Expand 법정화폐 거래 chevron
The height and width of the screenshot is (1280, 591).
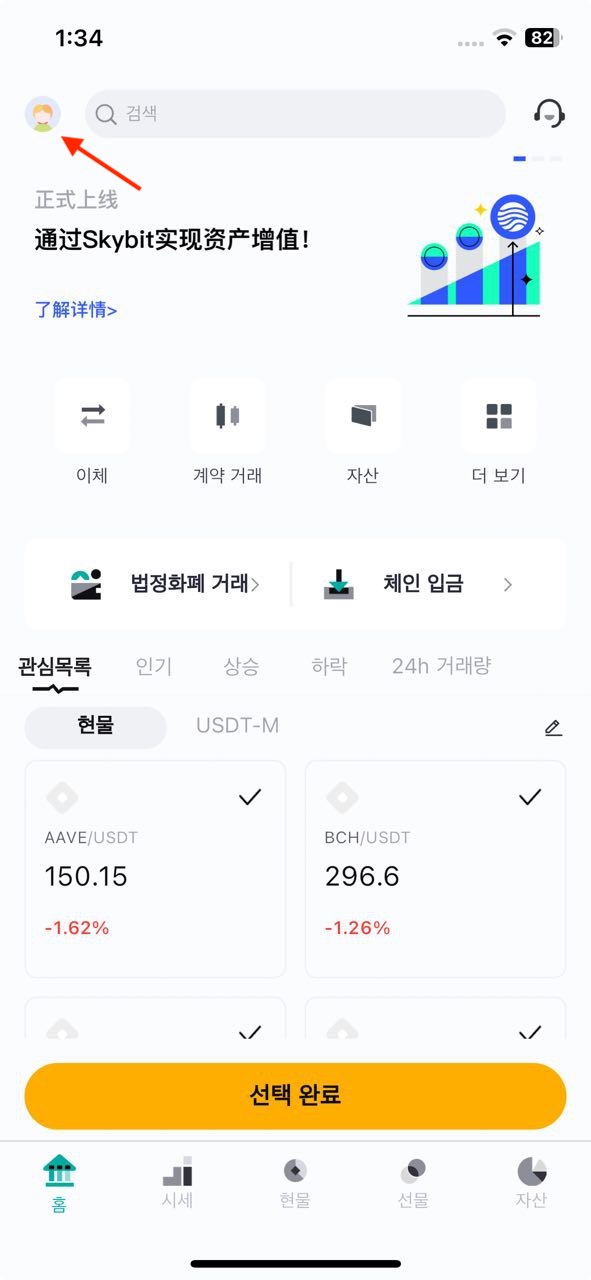[x=254, y=584]
